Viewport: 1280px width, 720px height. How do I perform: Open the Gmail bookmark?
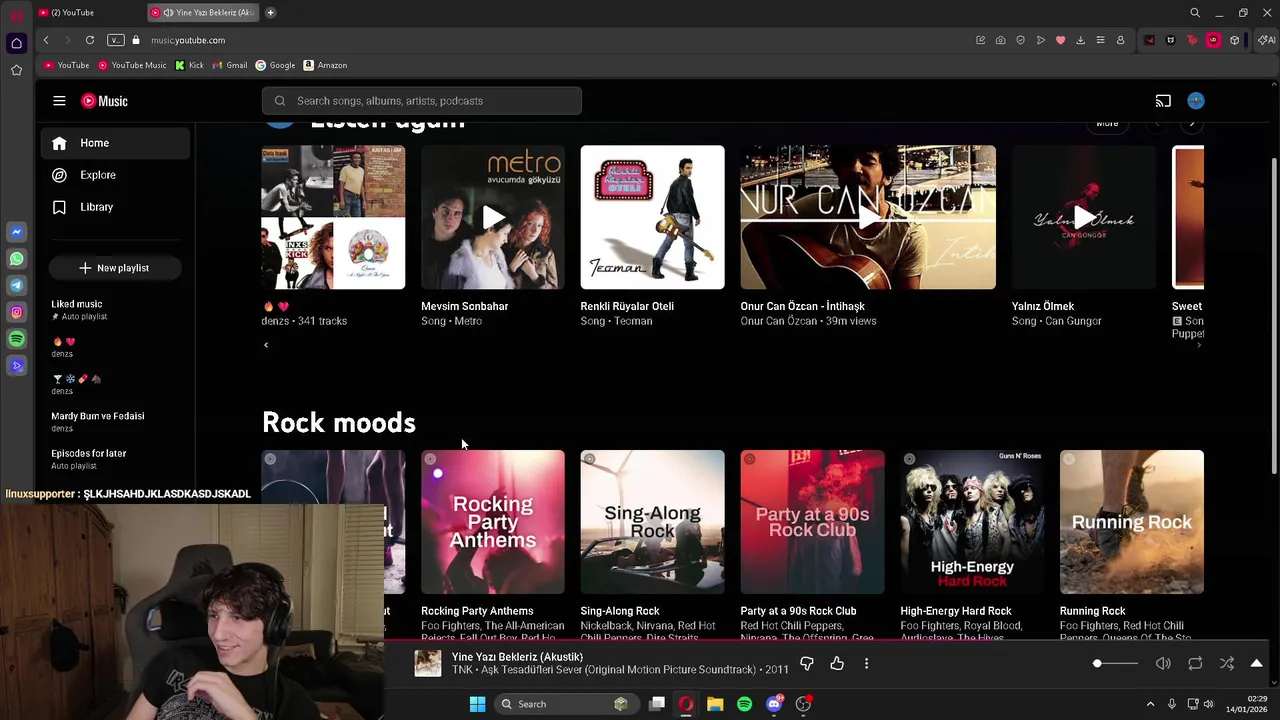tap(230, 65)
